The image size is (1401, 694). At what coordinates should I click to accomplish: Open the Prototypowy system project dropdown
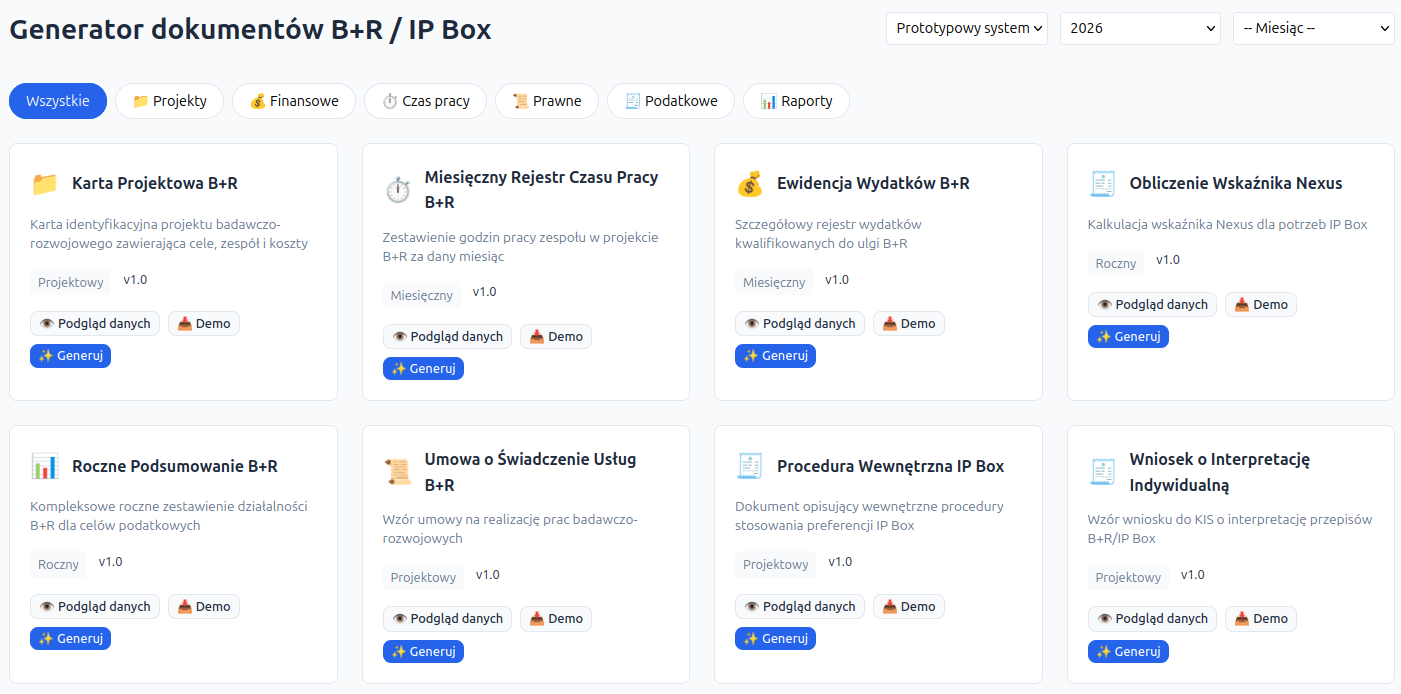click(x=966, y=28)
